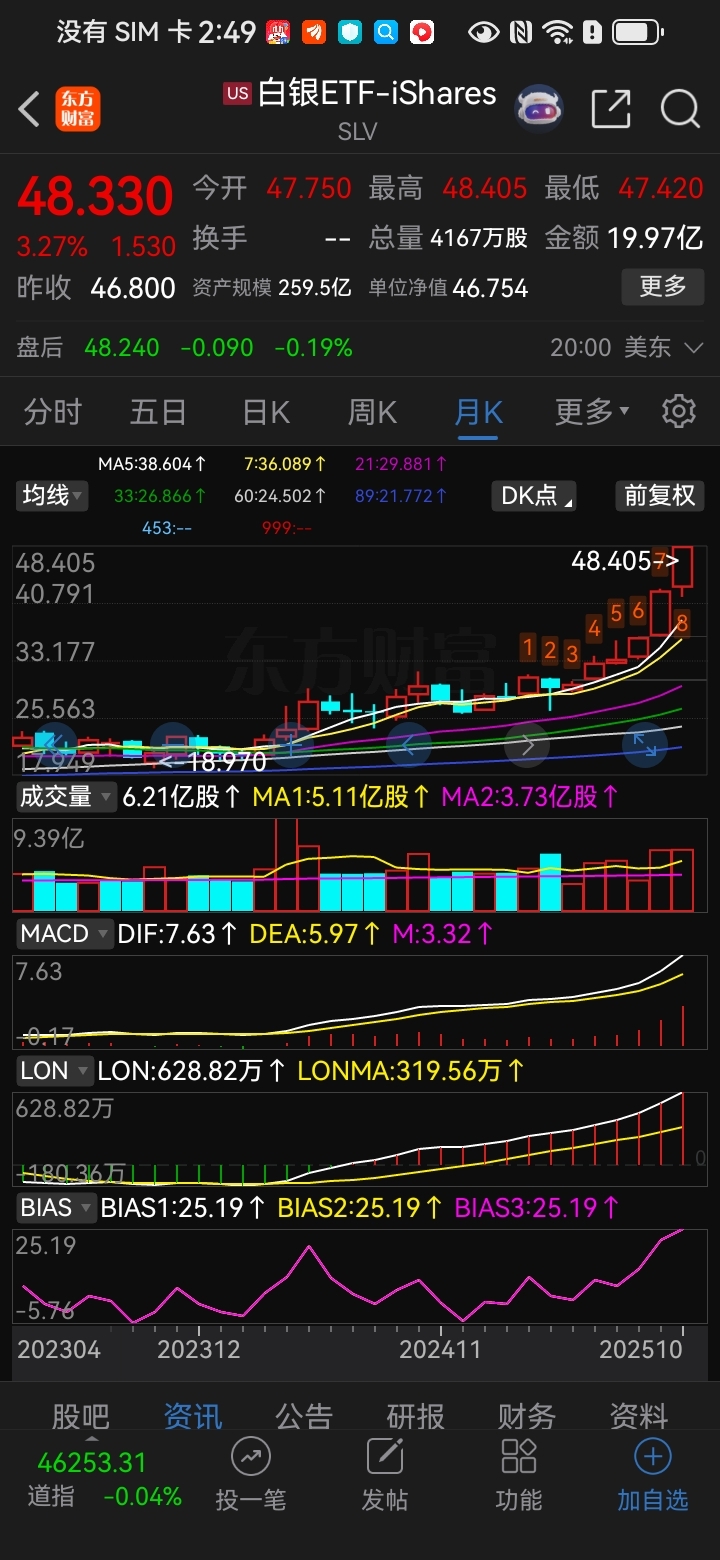
Task: Expand 盘后 美东 time chevron
Action: (x=694, y=348)
